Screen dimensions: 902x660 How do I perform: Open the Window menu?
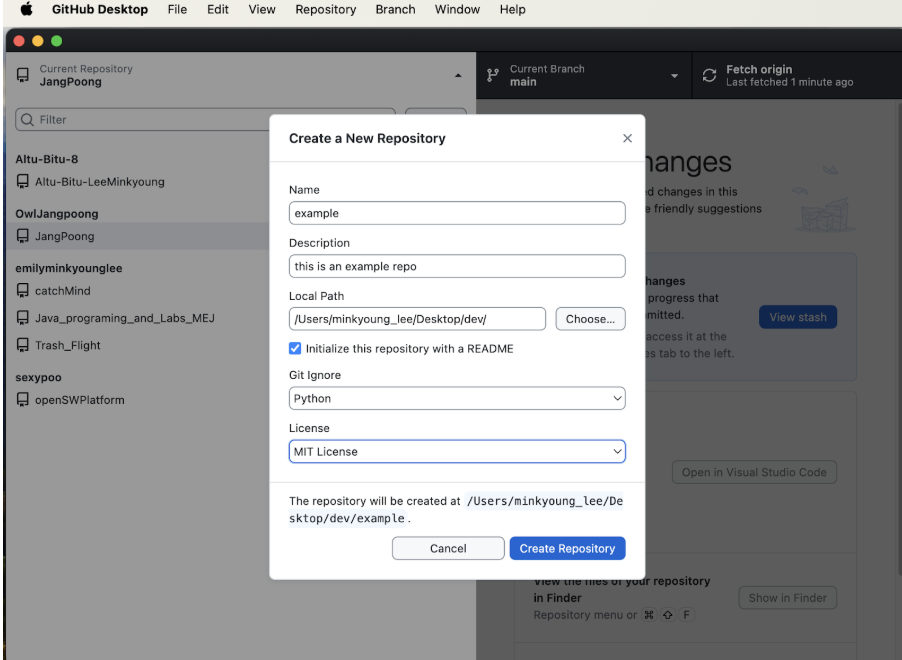pos(457,9)
